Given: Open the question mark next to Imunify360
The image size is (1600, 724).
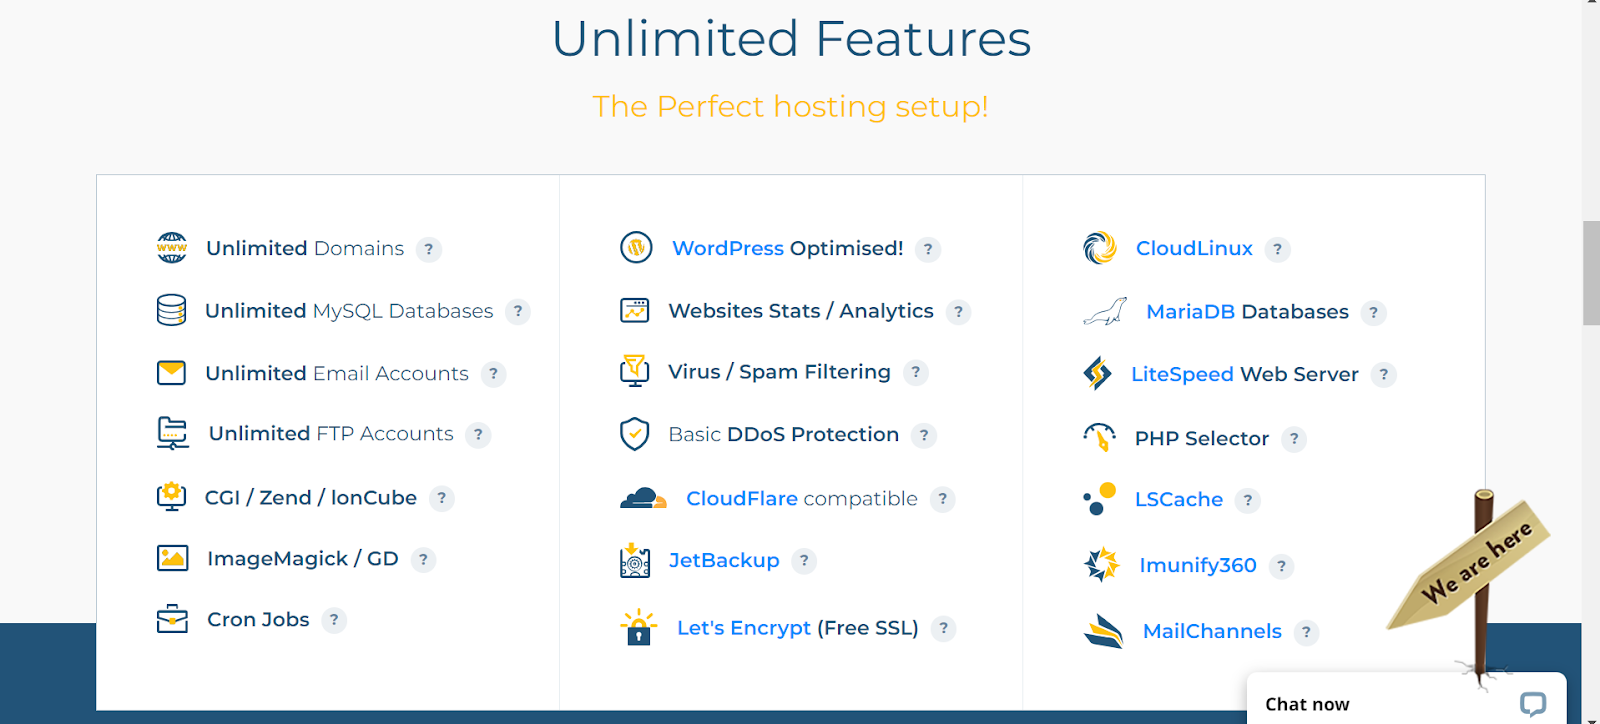Looking at the screenshot, I should coord(1281,566).
